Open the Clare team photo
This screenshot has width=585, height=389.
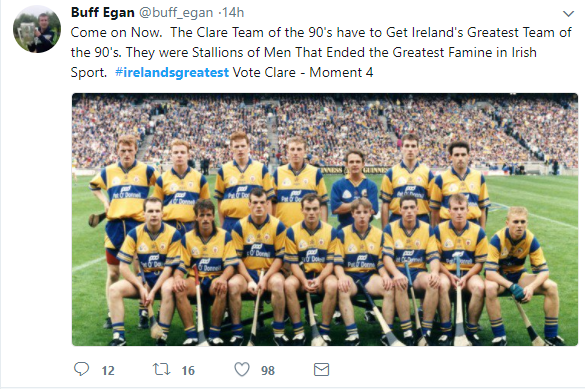click(325, 219)
